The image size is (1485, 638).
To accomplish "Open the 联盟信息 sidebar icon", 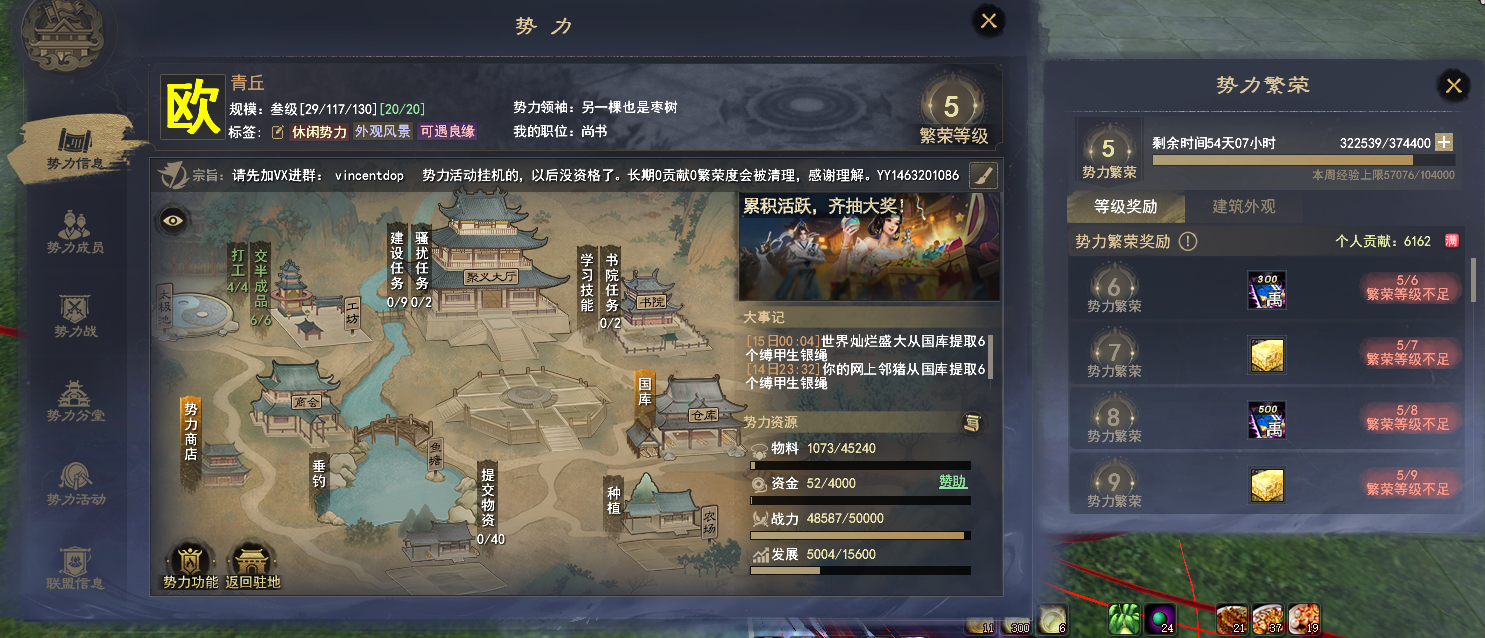I will (76, 567).
